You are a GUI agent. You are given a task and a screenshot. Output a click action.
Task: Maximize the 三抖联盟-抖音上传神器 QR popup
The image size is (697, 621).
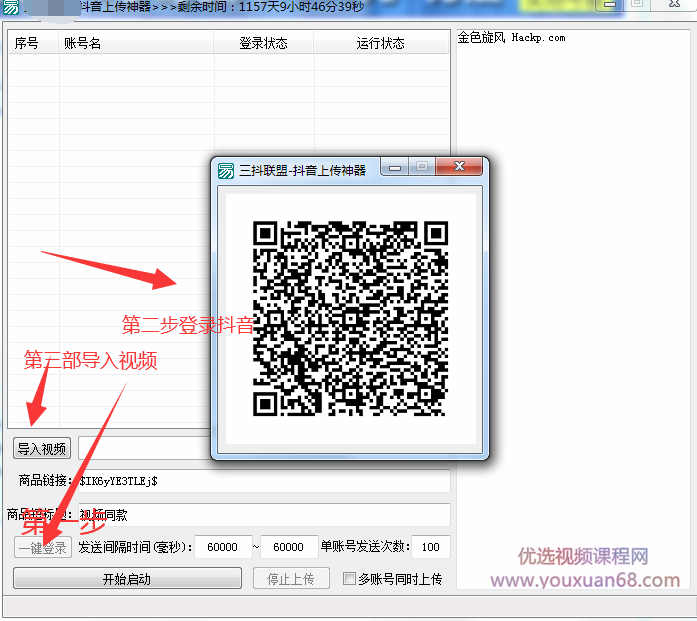click(422, 166)
